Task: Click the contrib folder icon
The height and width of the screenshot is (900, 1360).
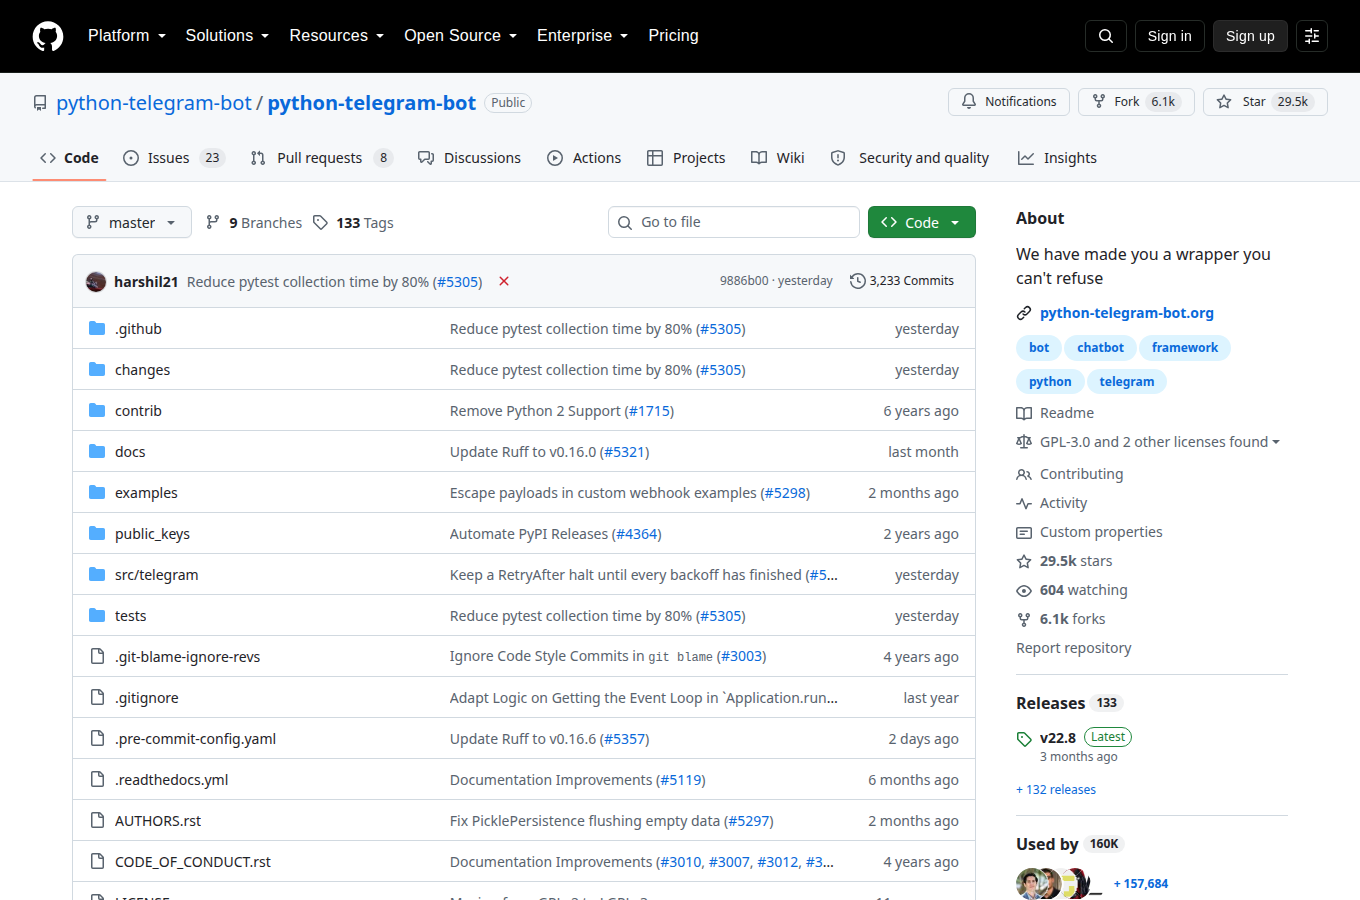Action: (97, 410)
